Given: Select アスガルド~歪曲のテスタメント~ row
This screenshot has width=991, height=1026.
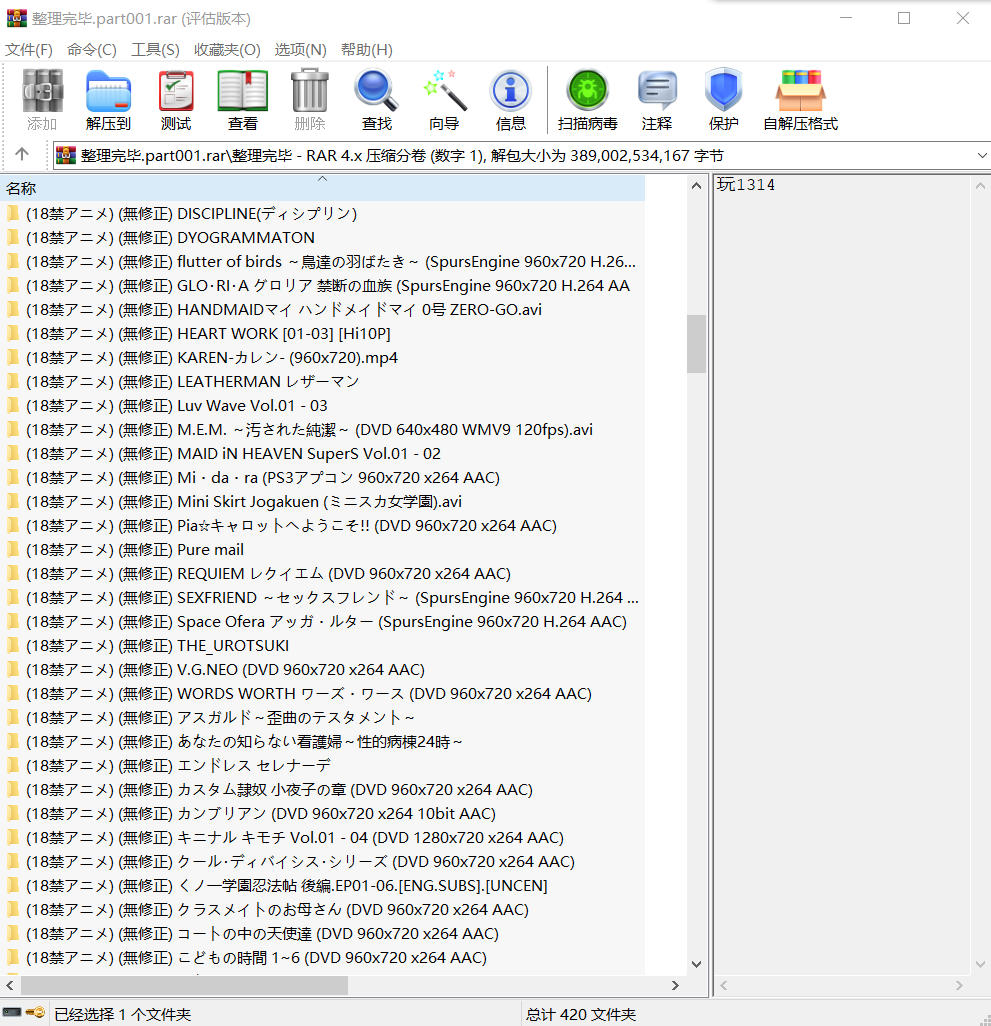Looking at the screenshot, I should pos(322,718).
